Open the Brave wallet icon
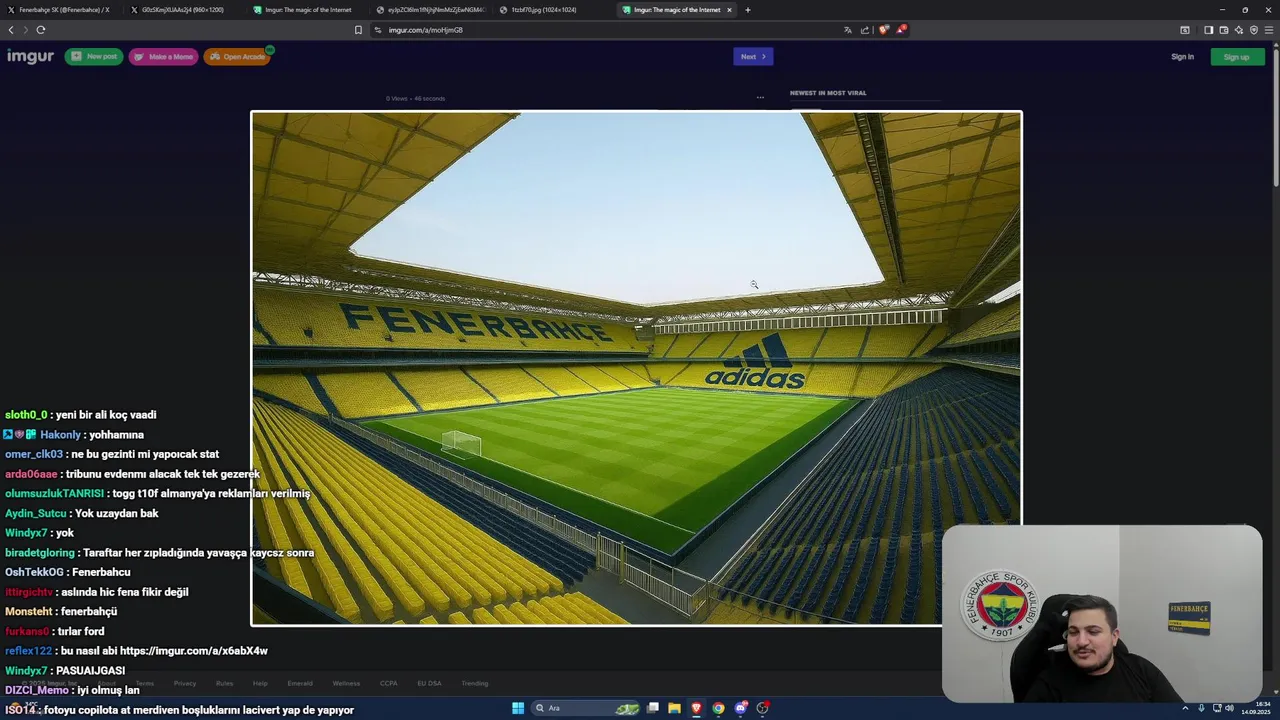 (x=1223, y=30)
